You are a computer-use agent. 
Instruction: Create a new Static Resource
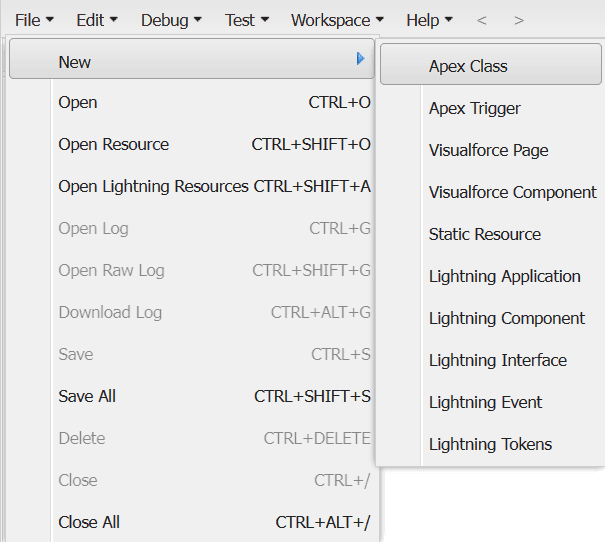click(x=491, y=235)
